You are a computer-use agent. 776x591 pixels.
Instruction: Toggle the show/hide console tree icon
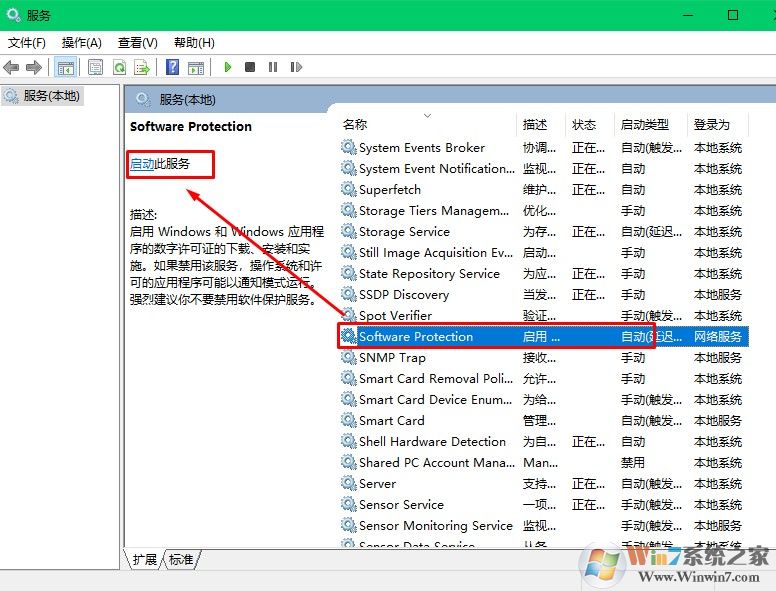pos(66,67)
